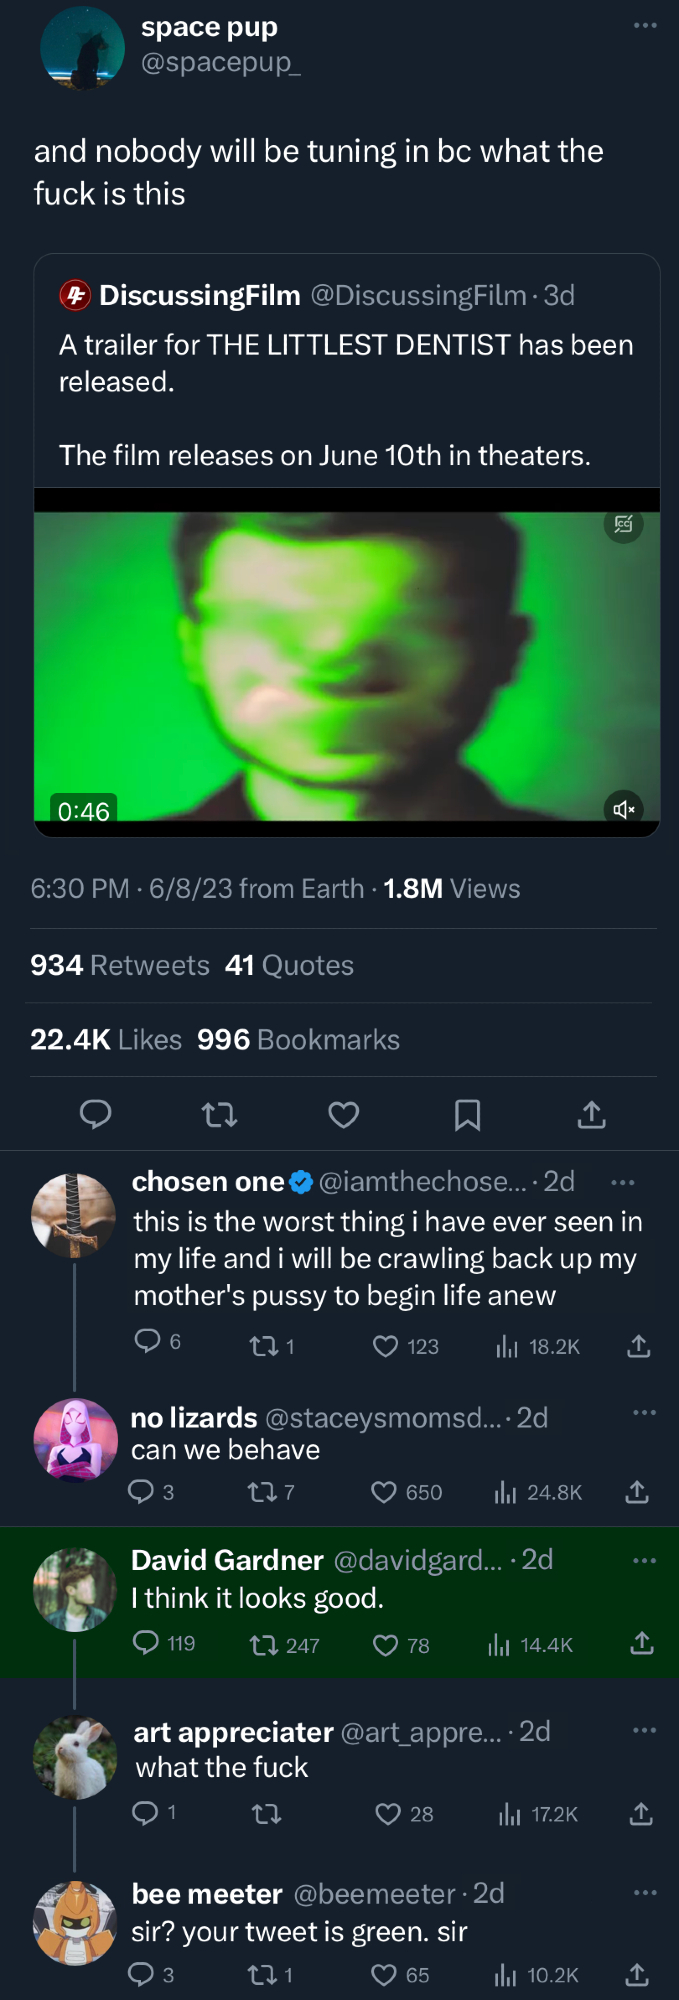Image resolution: width=679 pixels, height=2000 pixels.
Task: Unmute the Littlest Dentist trailer video
Action: tap(623, 809)
